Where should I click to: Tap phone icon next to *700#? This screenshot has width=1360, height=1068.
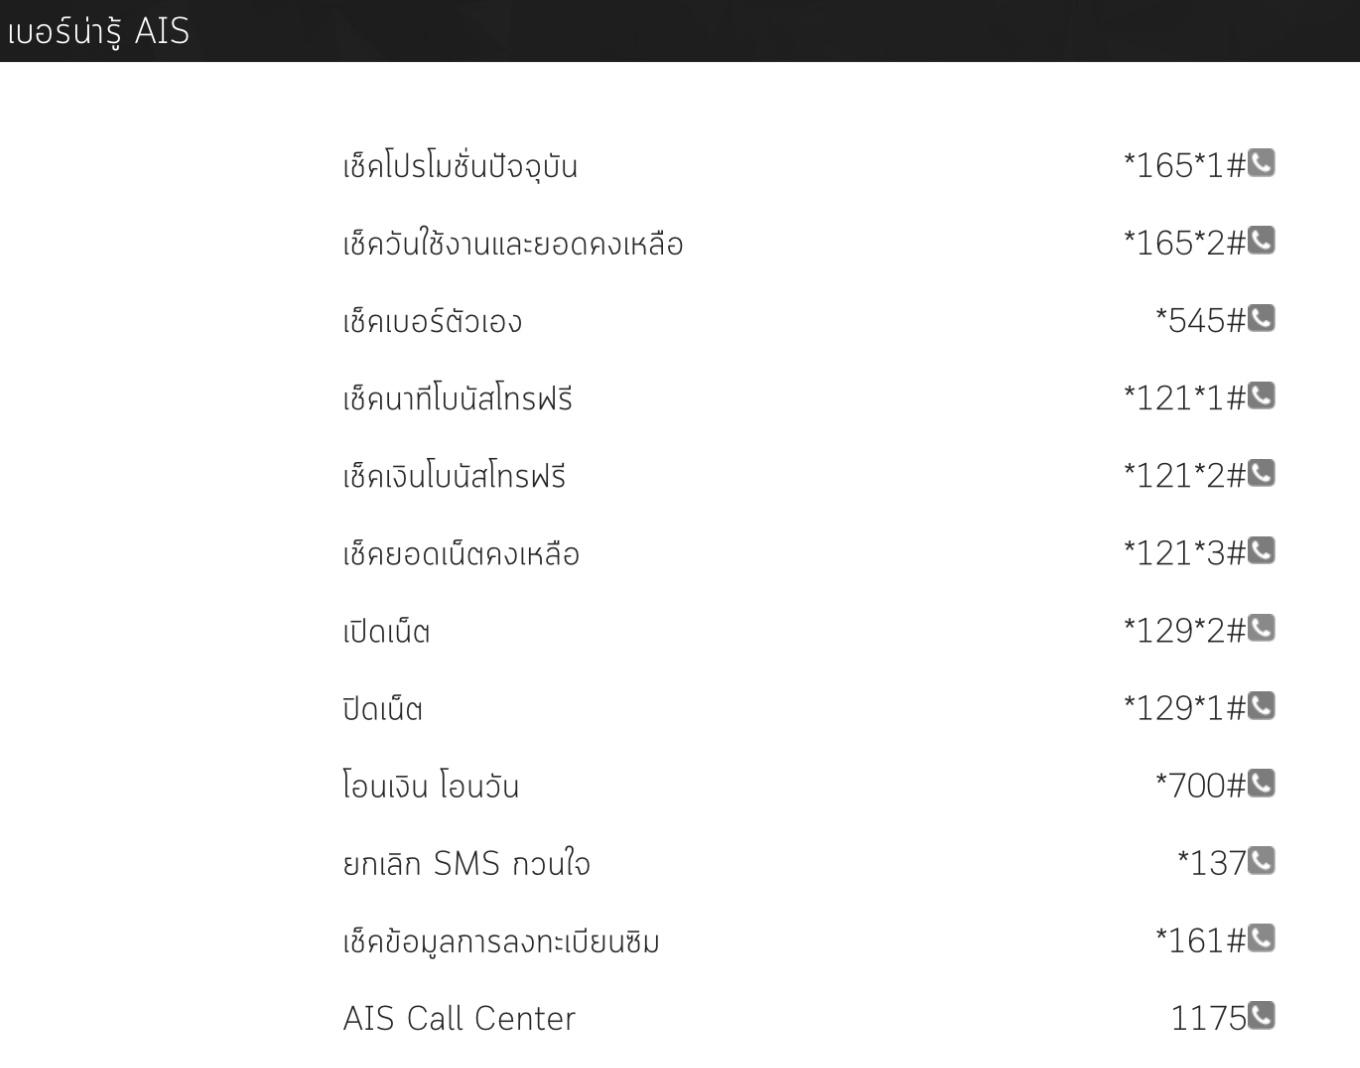click(1262, 783)
